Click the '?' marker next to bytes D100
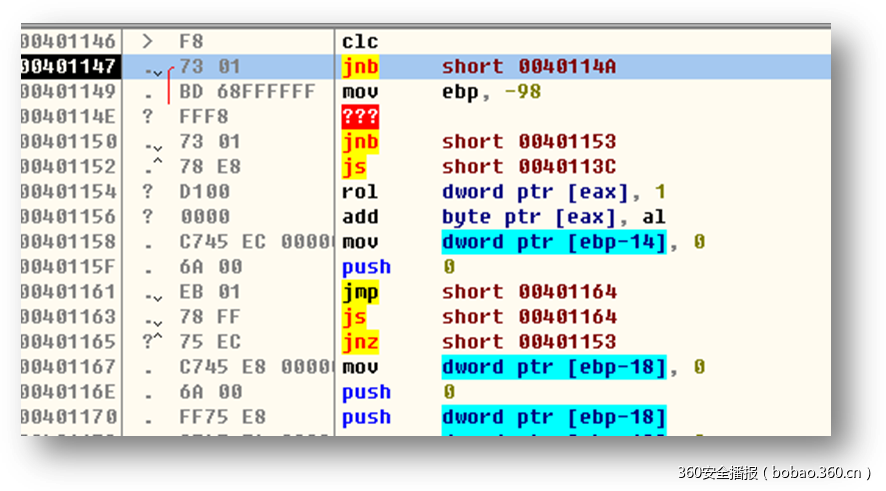The width and height of the screenshot is (886, 491). [x=148, y=192]
